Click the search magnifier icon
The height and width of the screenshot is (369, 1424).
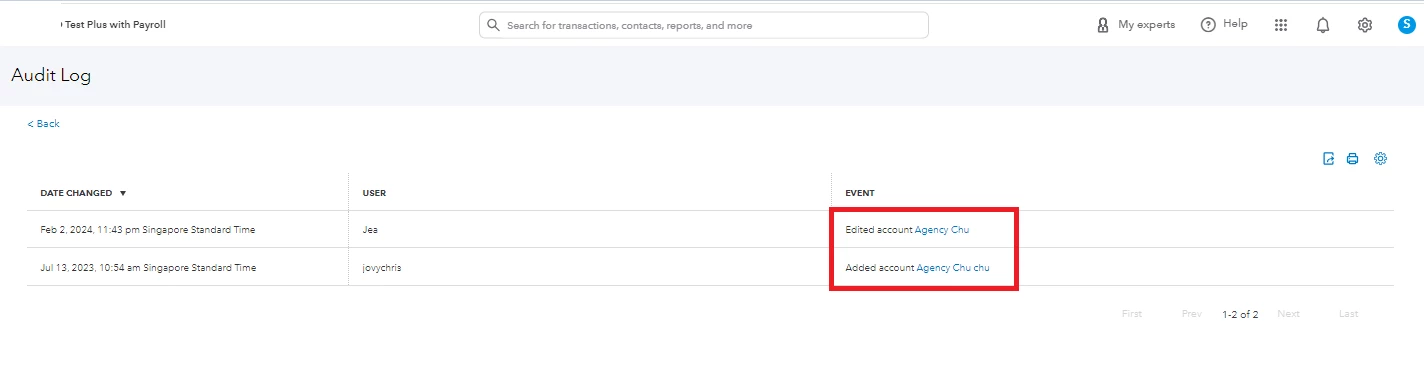click(493, 25)
